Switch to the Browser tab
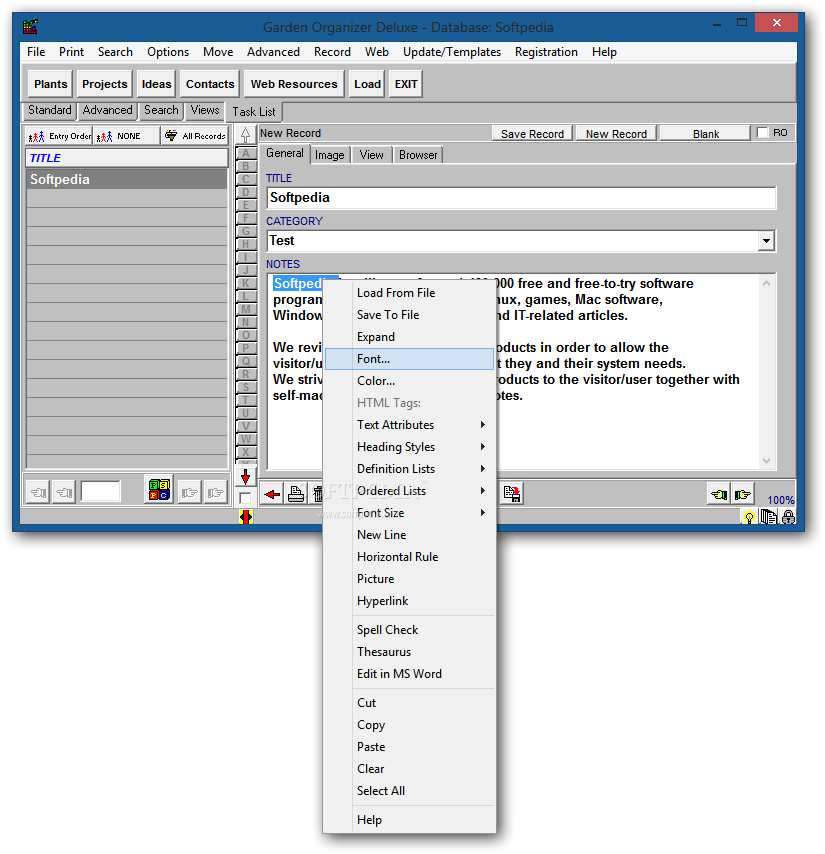Screen dimensions: 825x854 pyautogui.click(x=418, y=155)
